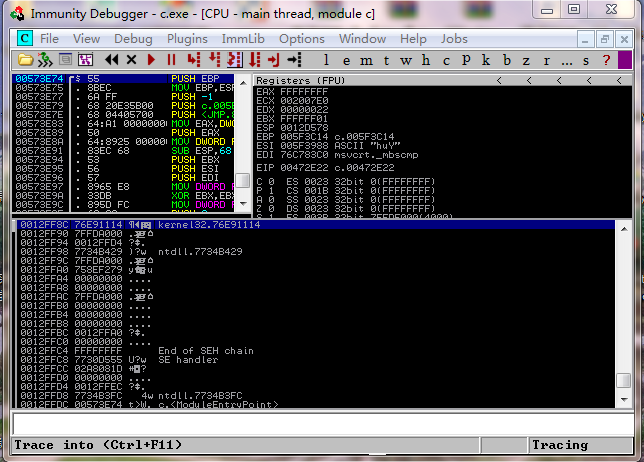This screenshot has height=462, width=644.
Task: Open the Plugins menu
Action: point(187,39)
